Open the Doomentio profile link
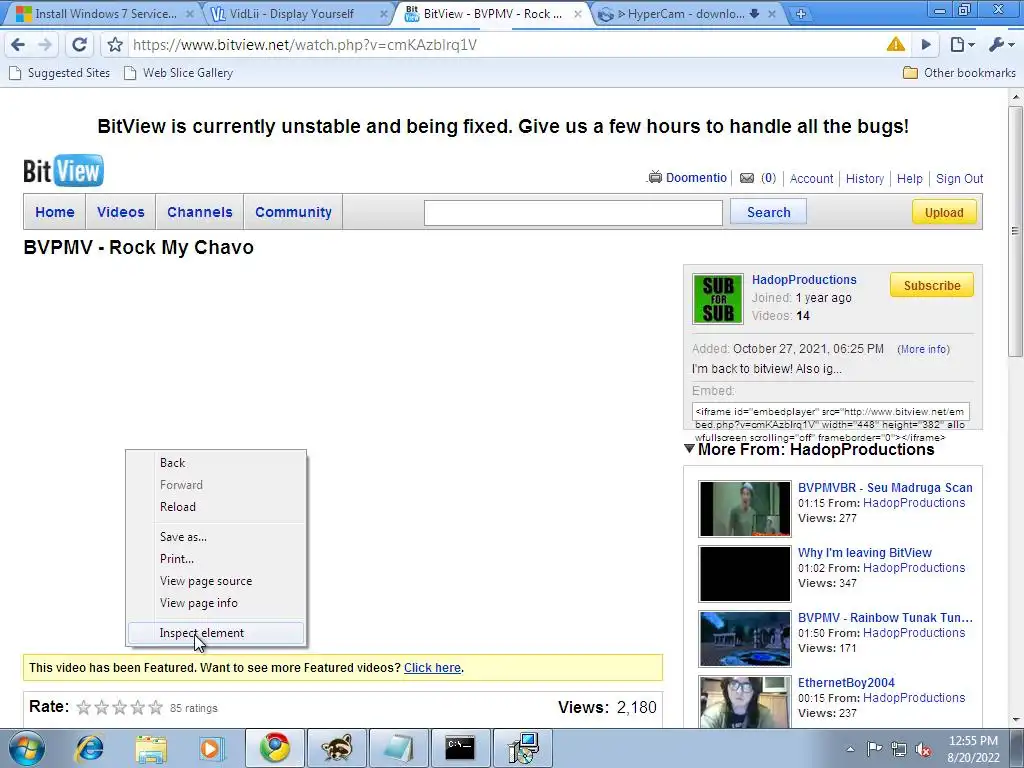Viewport: 1024px width, 768px height. [696, 178]
